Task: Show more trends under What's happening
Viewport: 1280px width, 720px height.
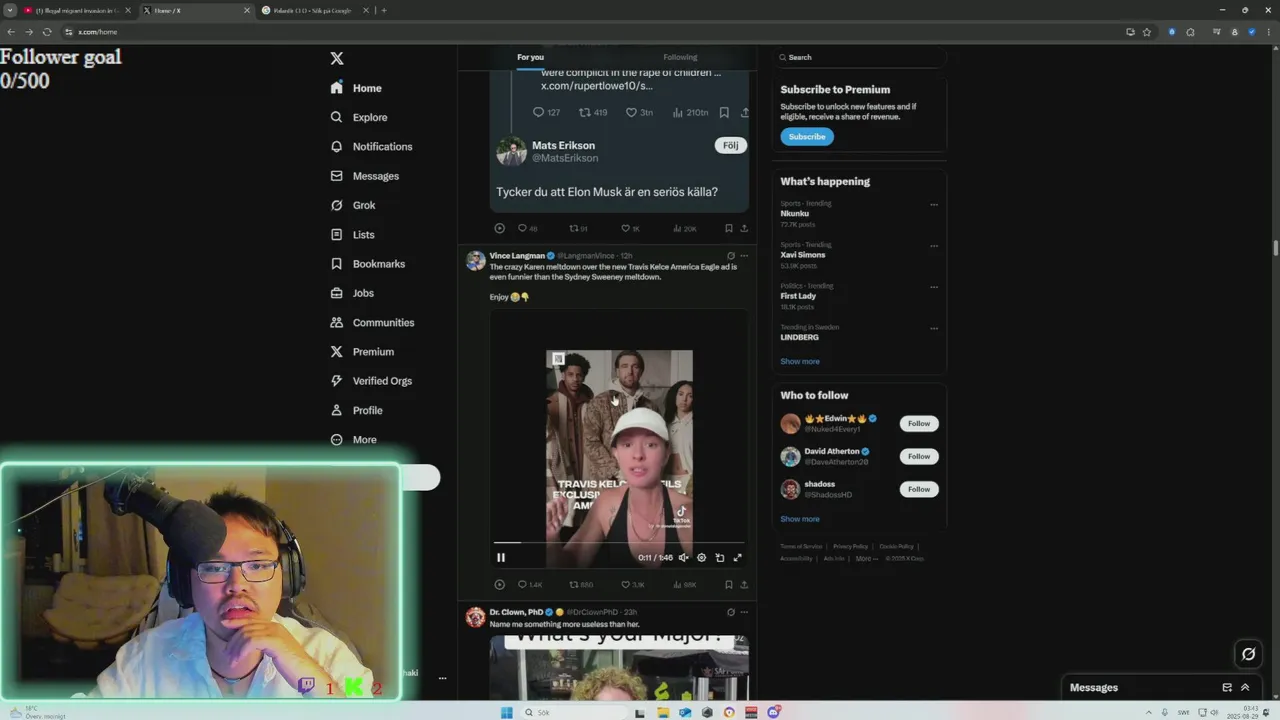Action: point(800,362)
